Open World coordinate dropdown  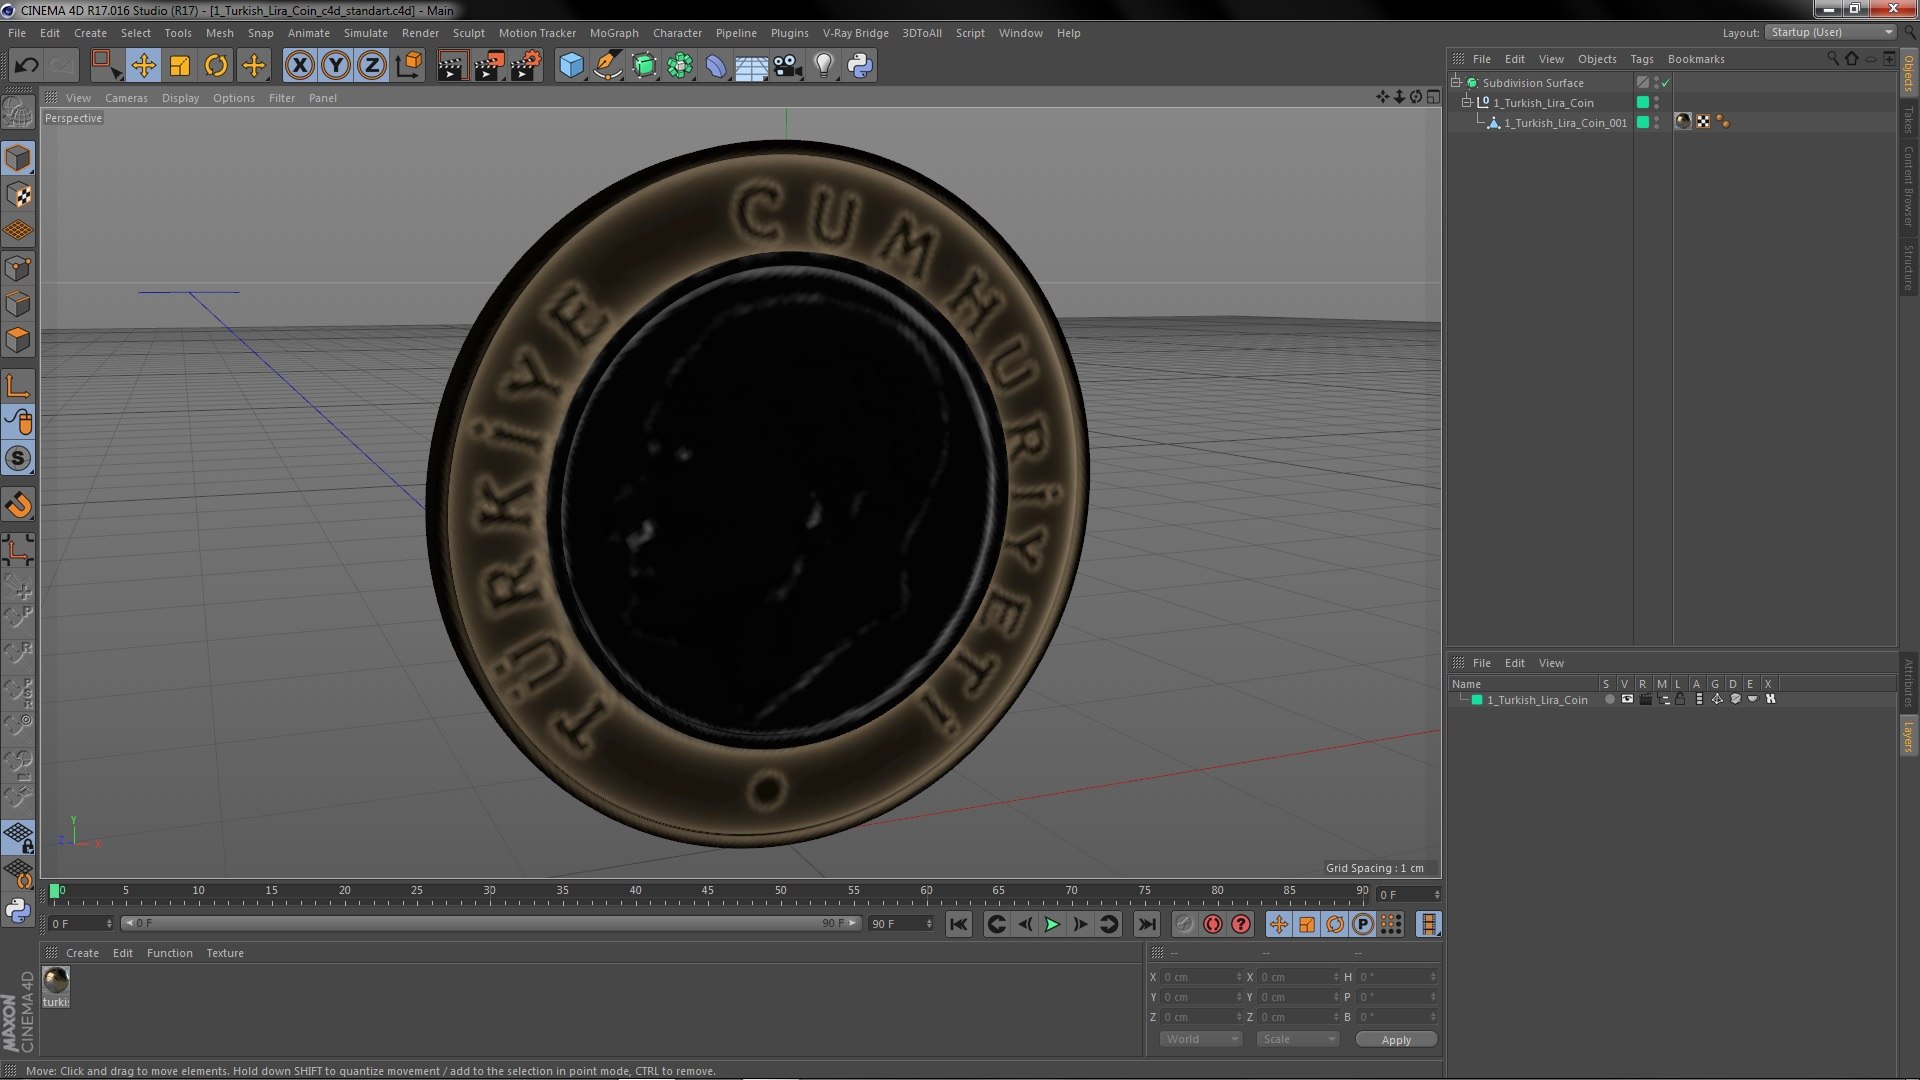1201,1040
